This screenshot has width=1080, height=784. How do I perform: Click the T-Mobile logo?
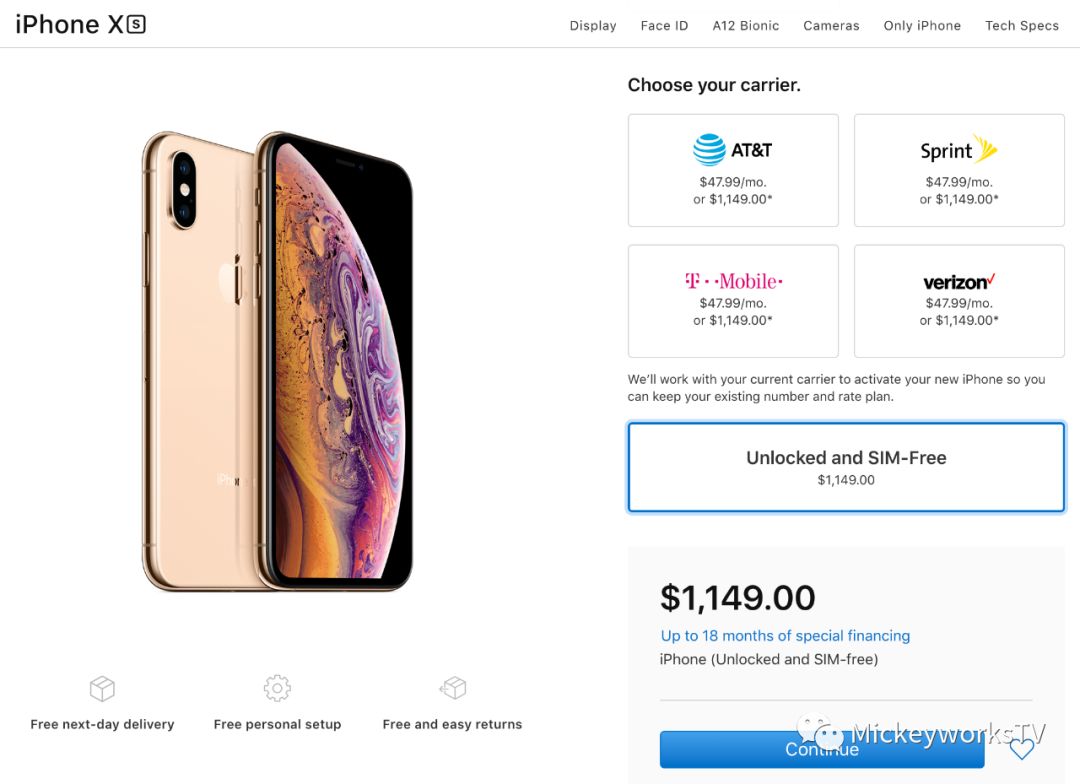pyautogui.click(x=733, y=281)
